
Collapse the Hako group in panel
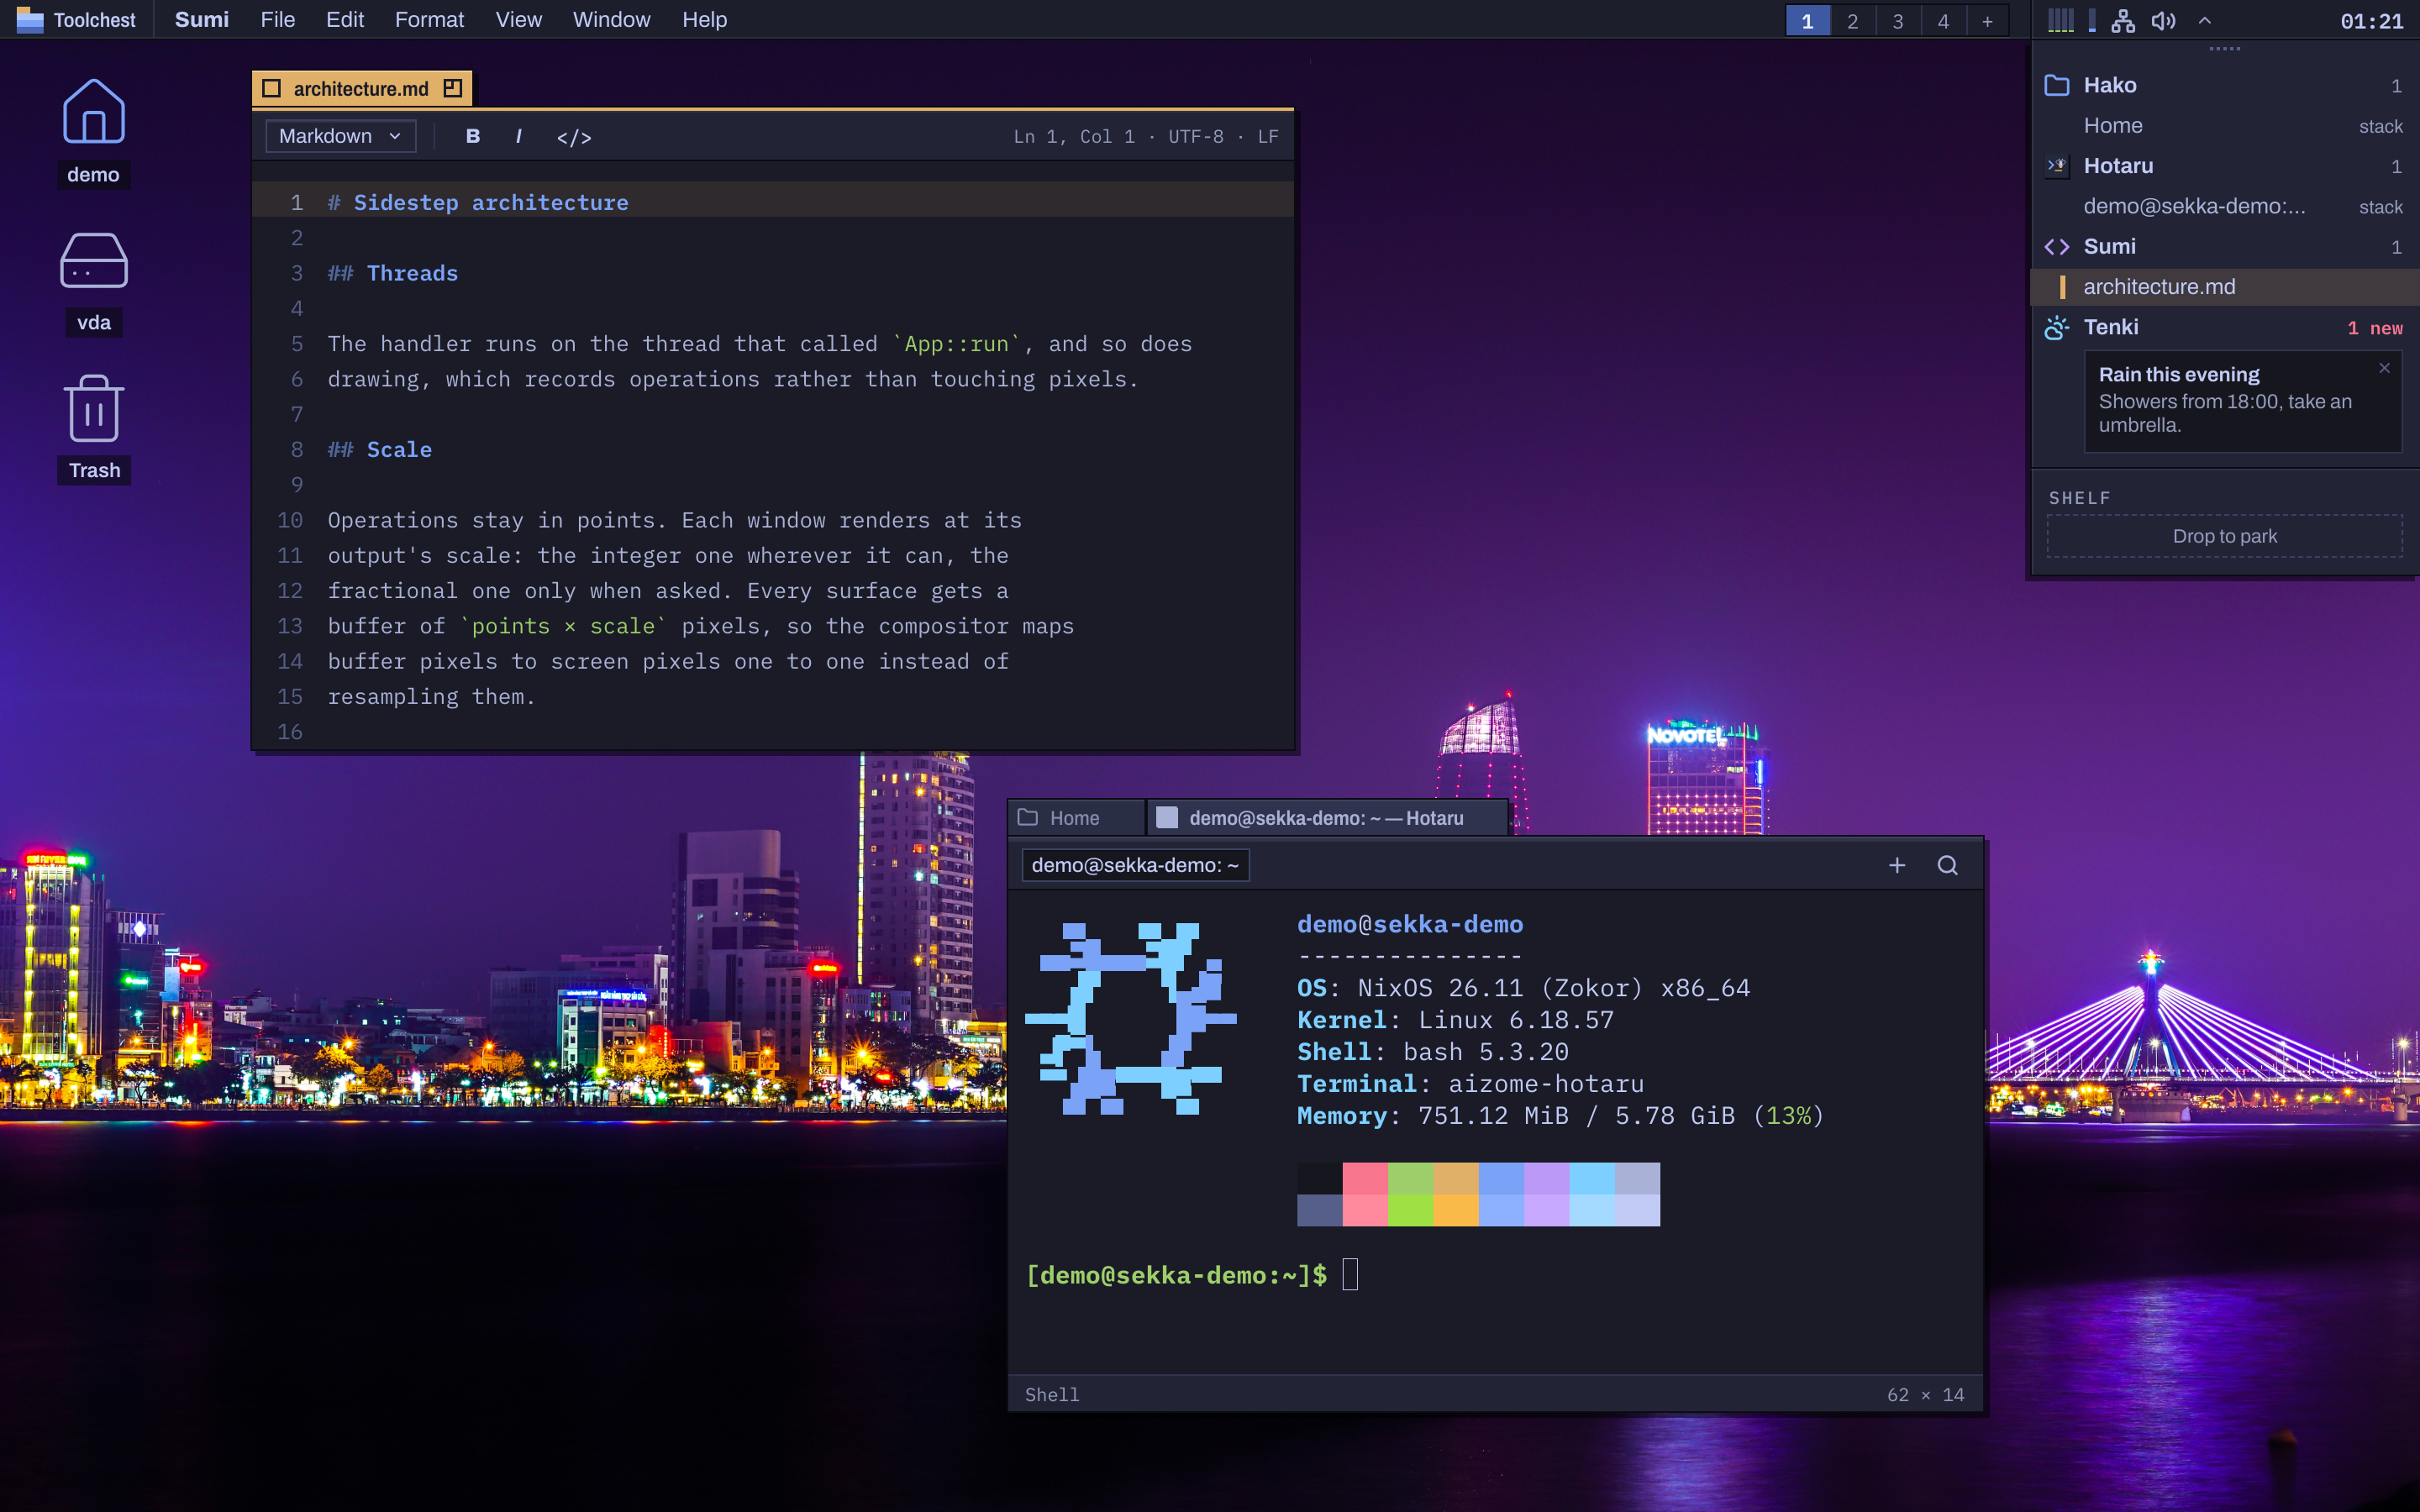2224,85
